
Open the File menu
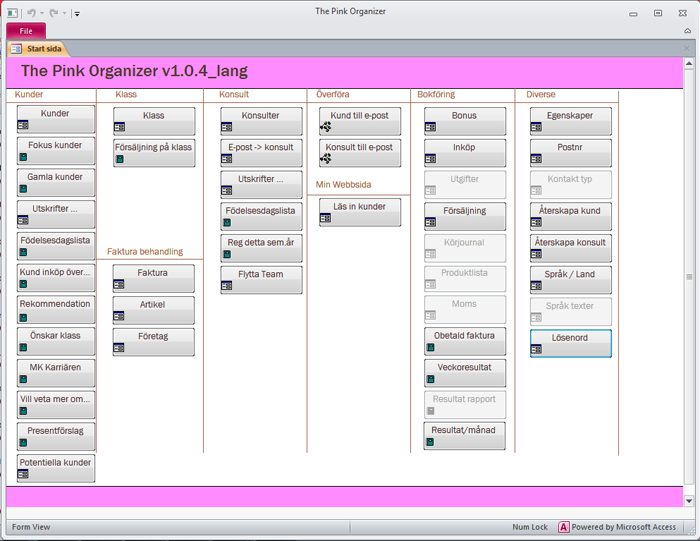point(26,31)
